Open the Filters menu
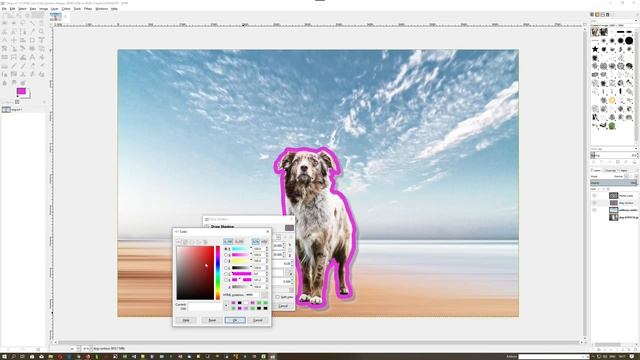 point(88,8)
